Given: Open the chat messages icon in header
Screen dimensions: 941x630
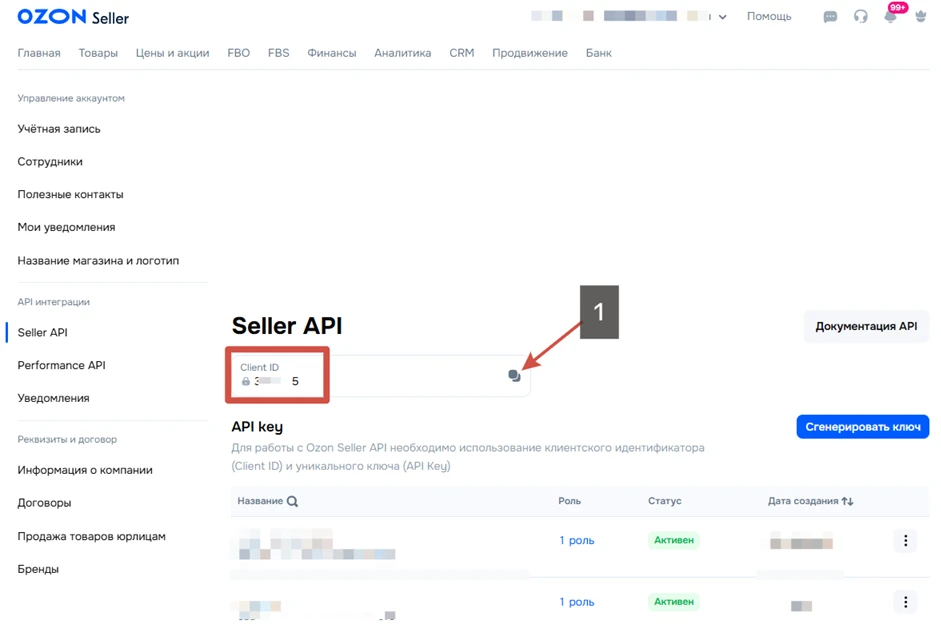Looking at the screenshot, I should pyautogui.click(x=830, y=17).
